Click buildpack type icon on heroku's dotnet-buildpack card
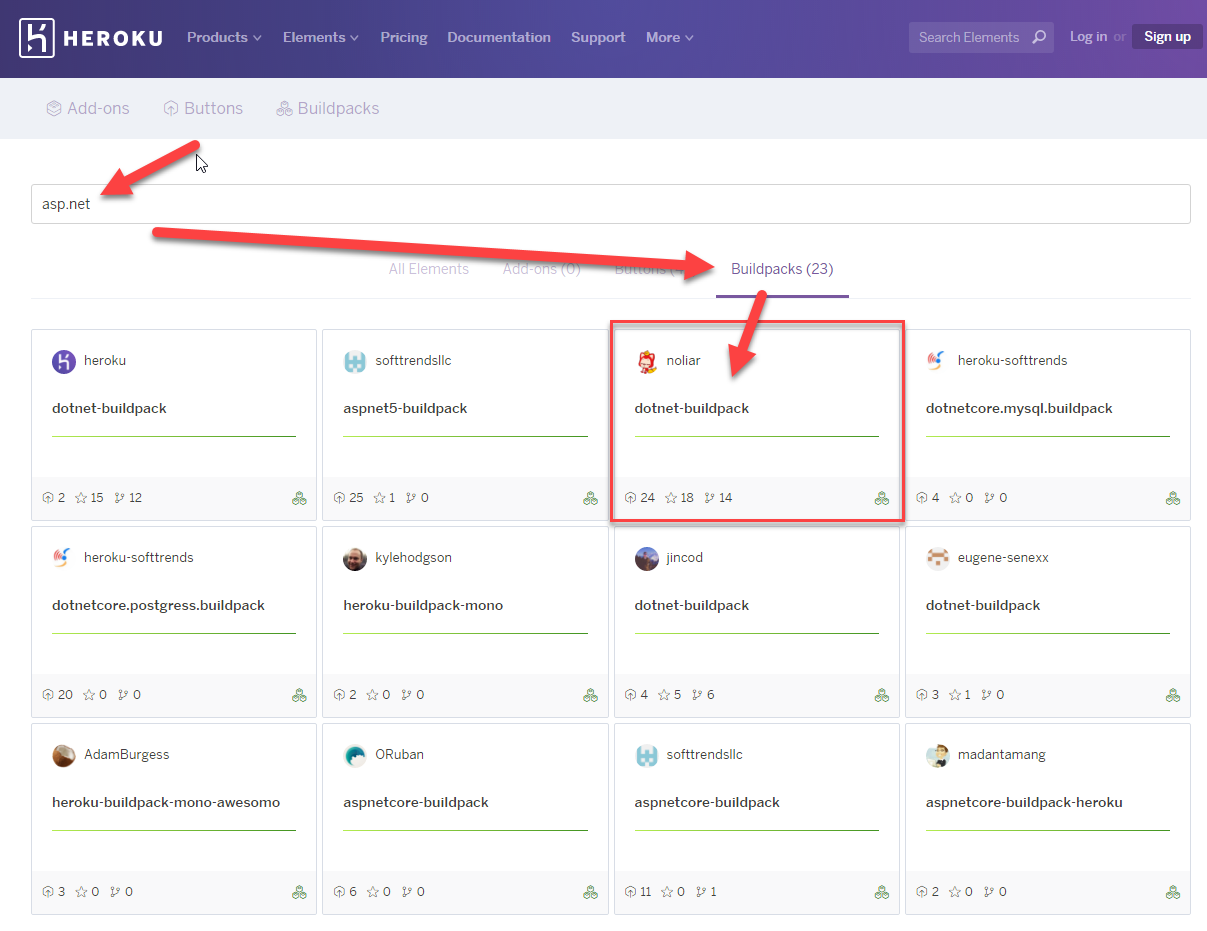The image size is (1207, 931). tap(299, 498)
